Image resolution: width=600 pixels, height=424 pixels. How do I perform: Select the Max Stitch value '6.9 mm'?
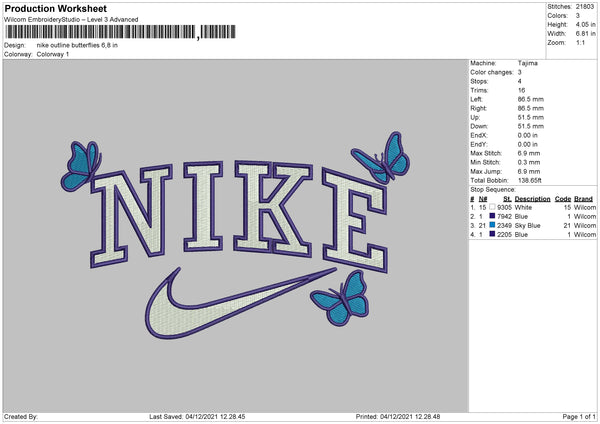point(529,153)
